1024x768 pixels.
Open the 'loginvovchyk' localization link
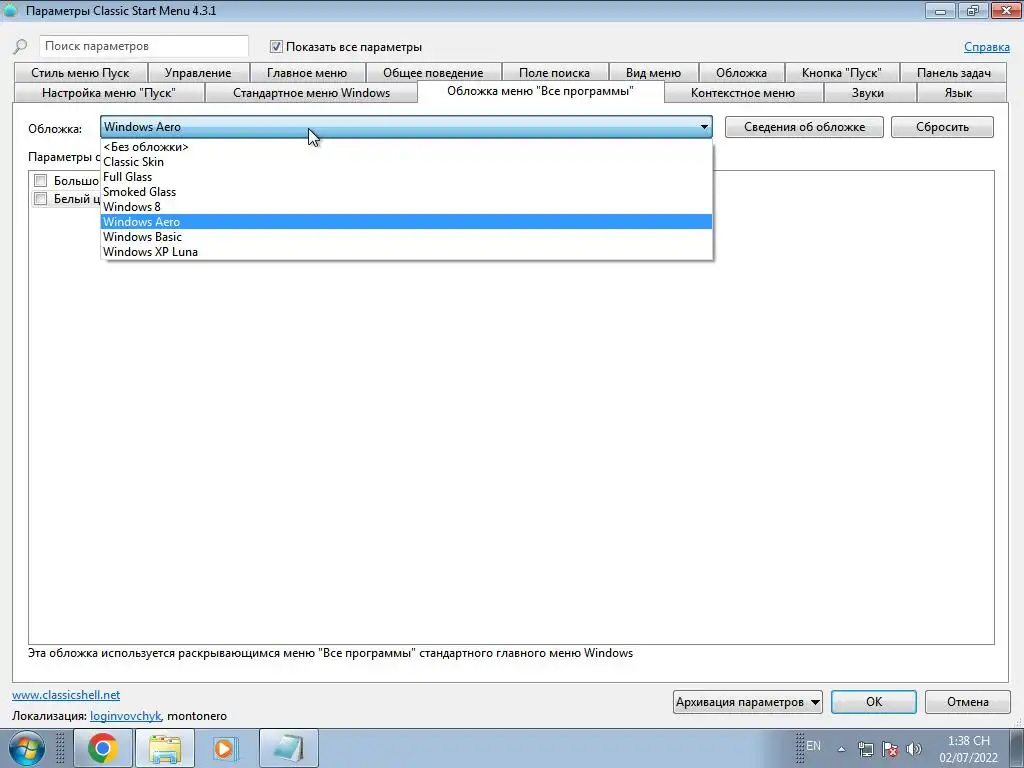coord(125,716)
